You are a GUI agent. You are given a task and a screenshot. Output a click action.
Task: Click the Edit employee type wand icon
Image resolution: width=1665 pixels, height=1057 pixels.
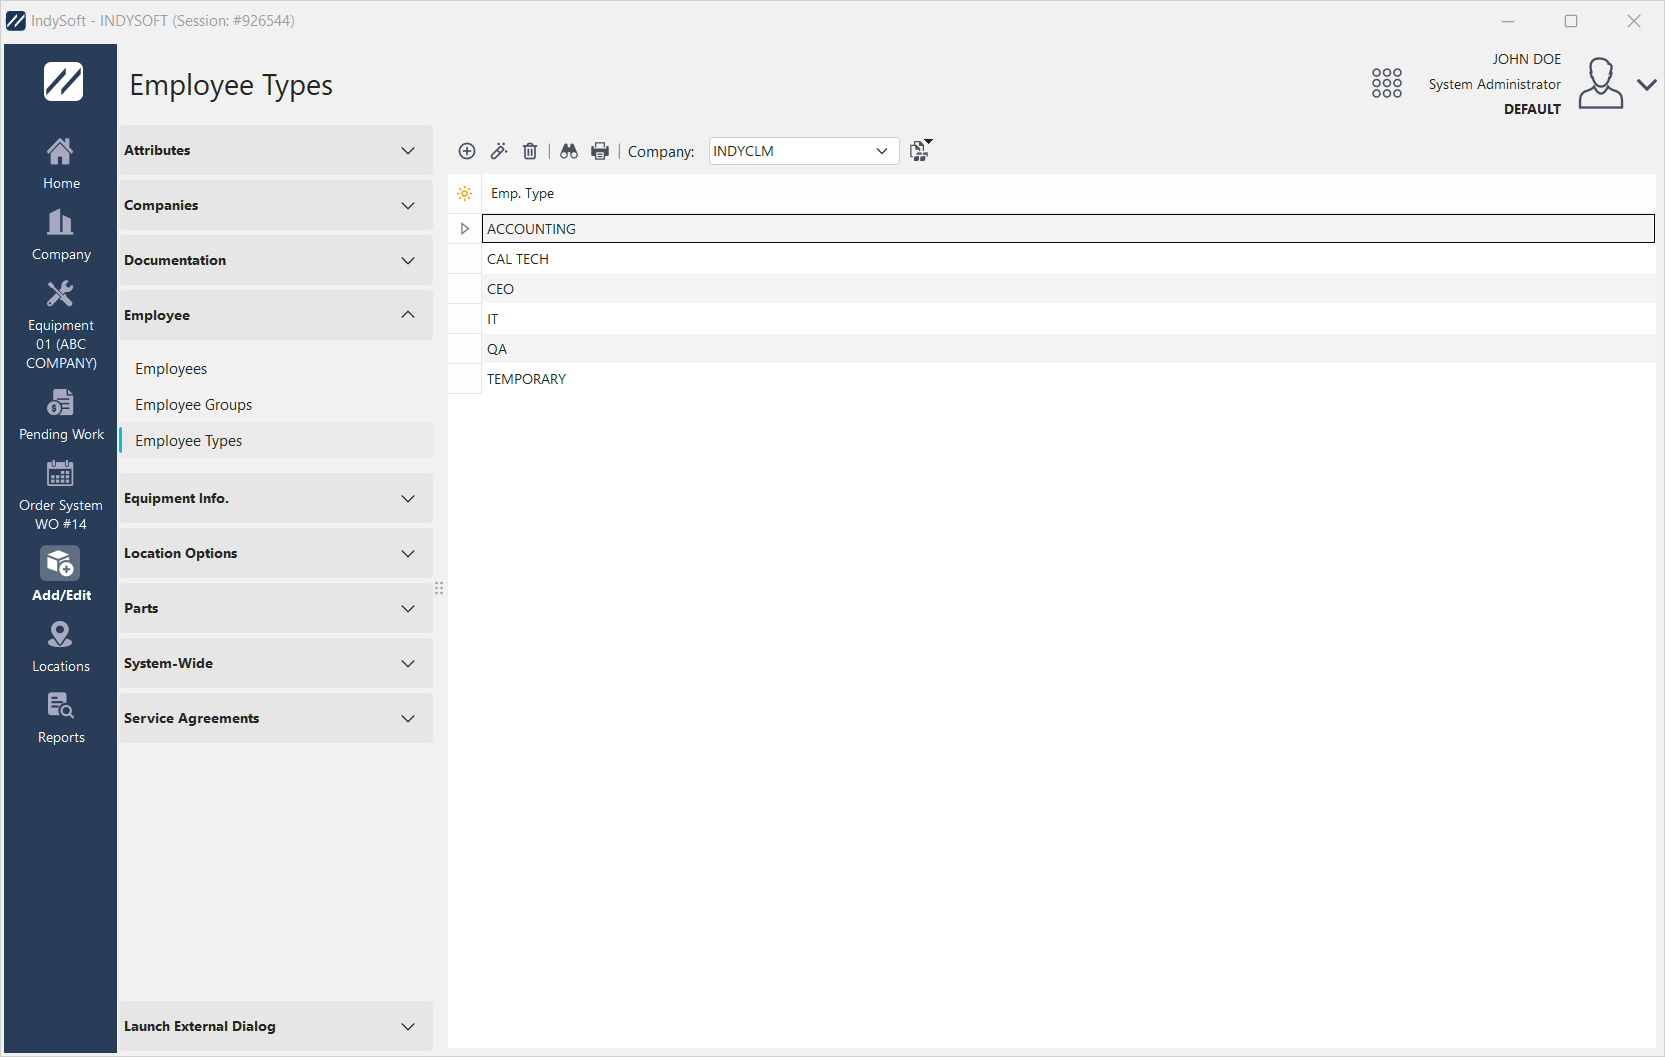[x=499, y=151]
